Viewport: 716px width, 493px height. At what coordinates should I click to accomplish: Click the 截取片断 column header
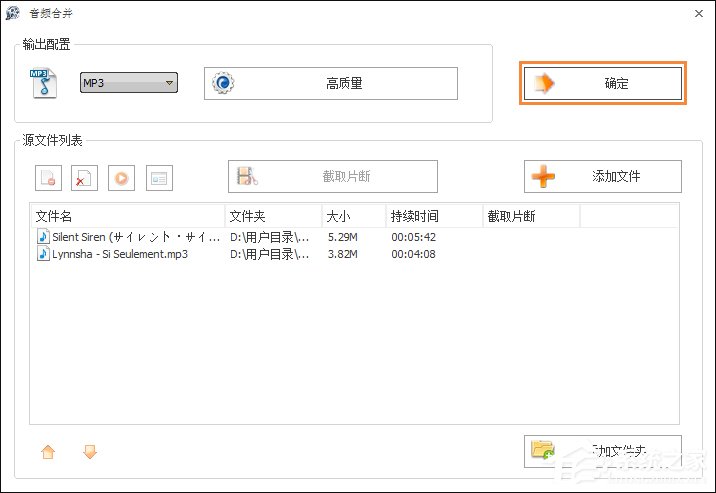(x=531, y=216)
